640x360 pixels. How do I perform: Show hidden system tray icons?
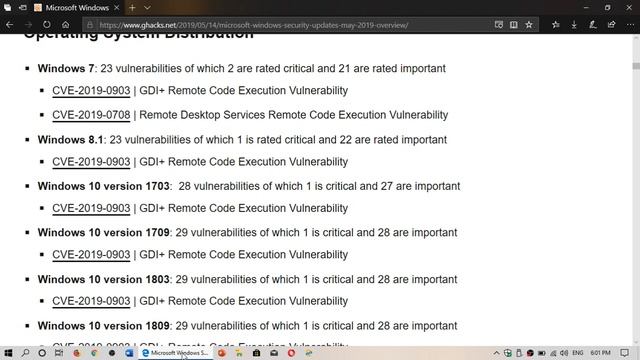pos(496,353)
